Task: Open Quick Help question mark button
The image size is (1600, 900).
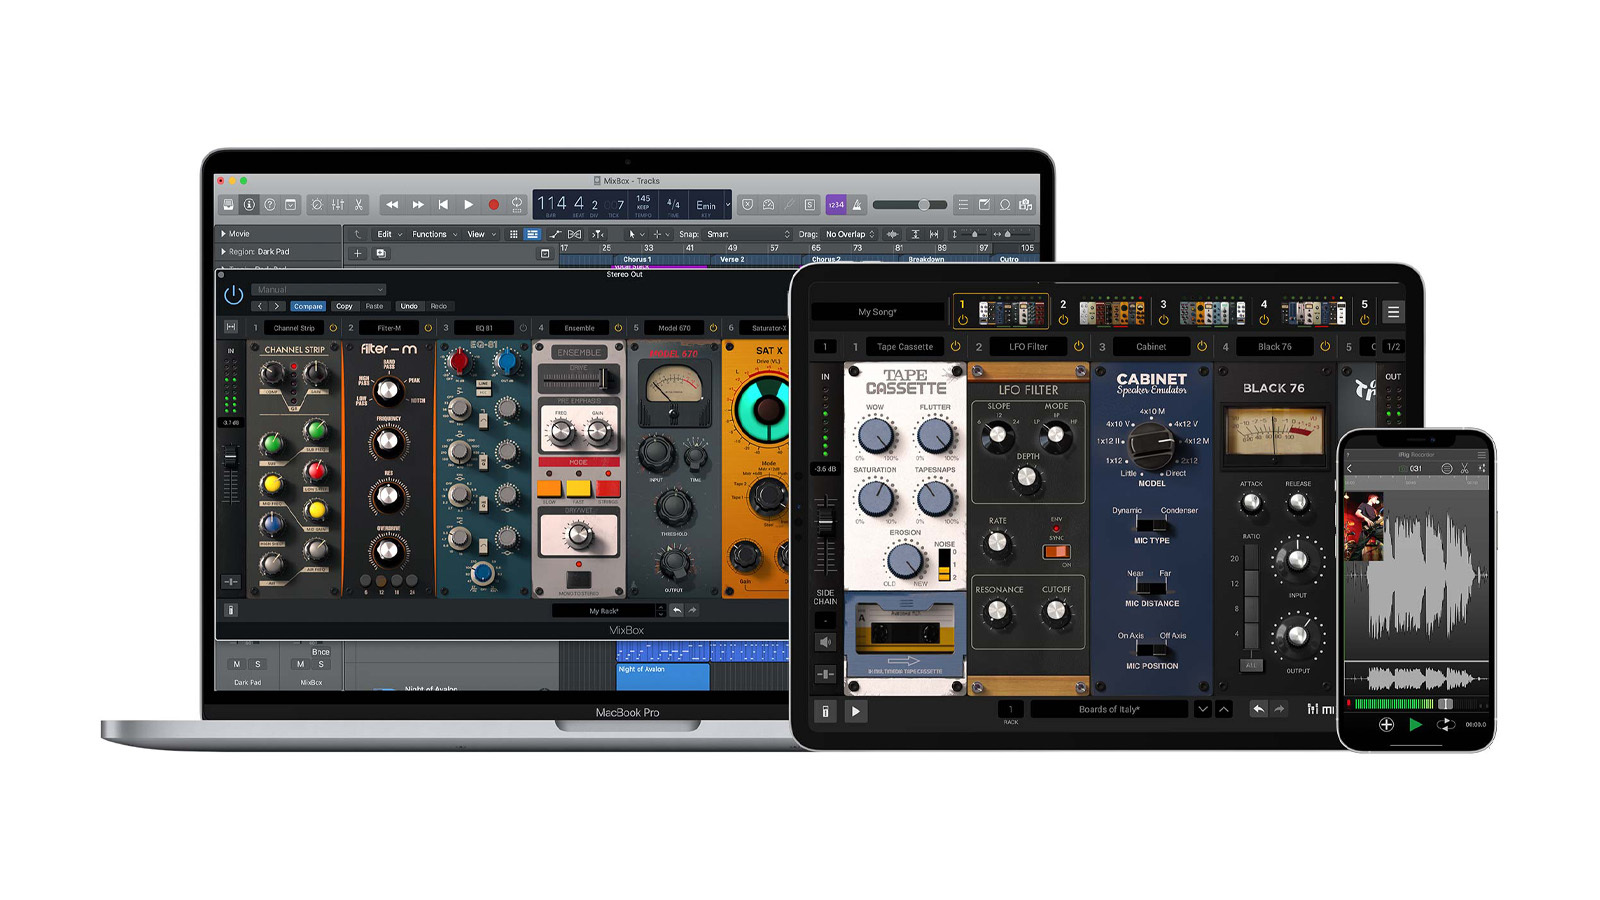Action: click(x=270, y=205)
